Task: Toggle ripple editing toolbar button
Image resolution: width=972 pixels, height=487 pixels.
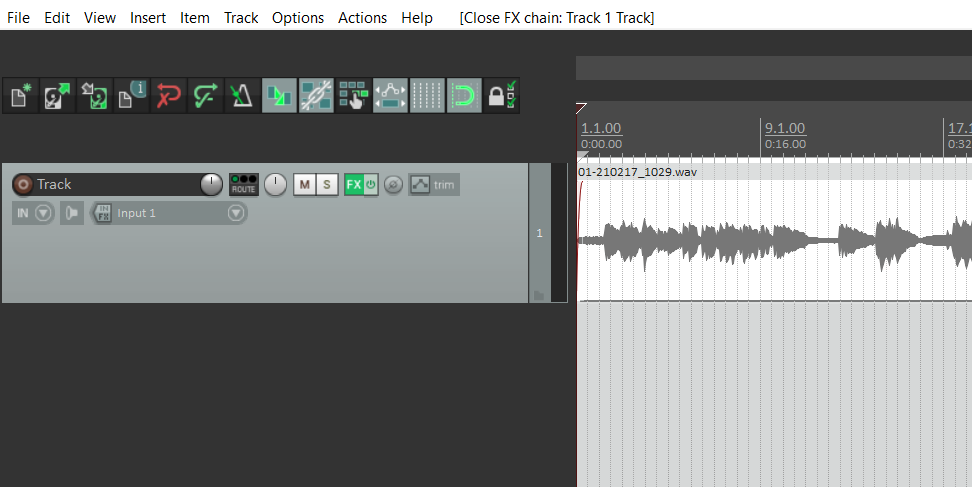Action: click(353, 96)
